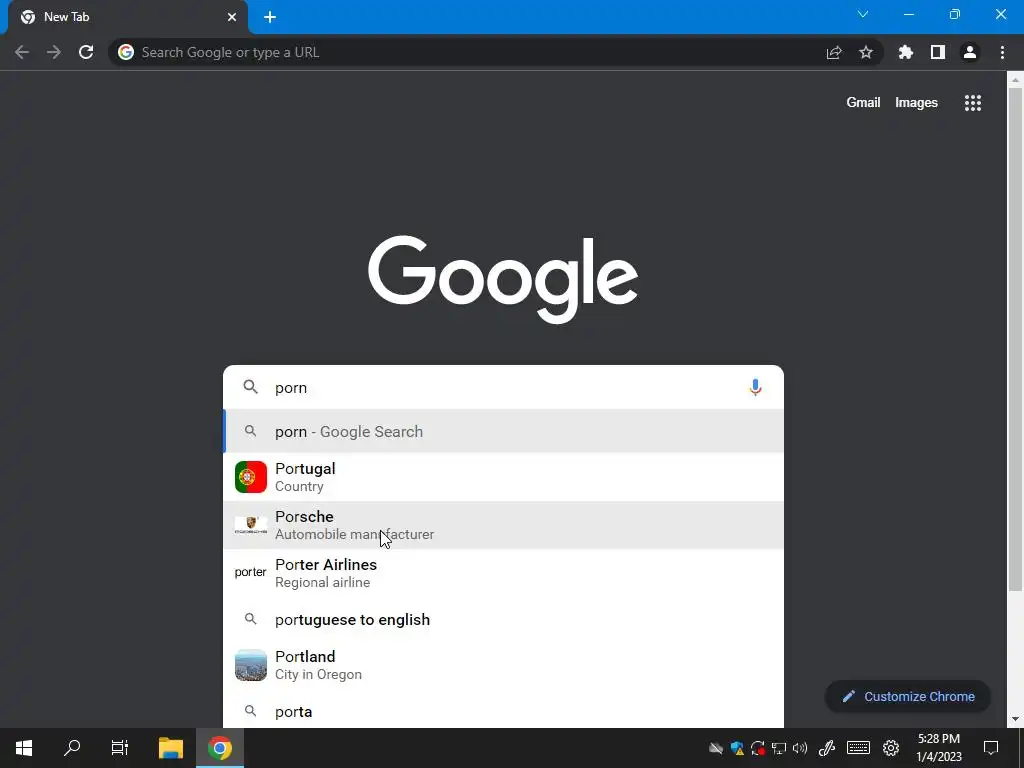
Task: Open the notification center icon
Action: pyautogui.click(x=991, y=748)
